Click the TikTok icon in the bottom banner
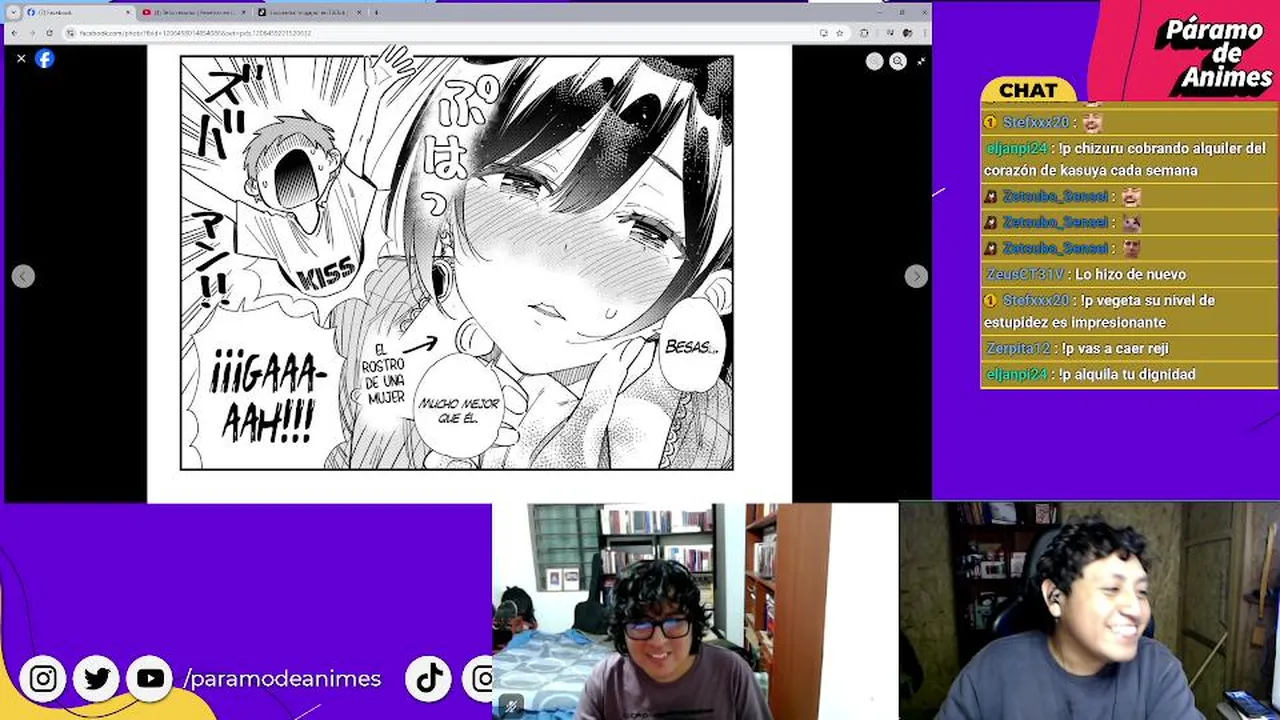1280x720 pixels. tap(430, 679)
